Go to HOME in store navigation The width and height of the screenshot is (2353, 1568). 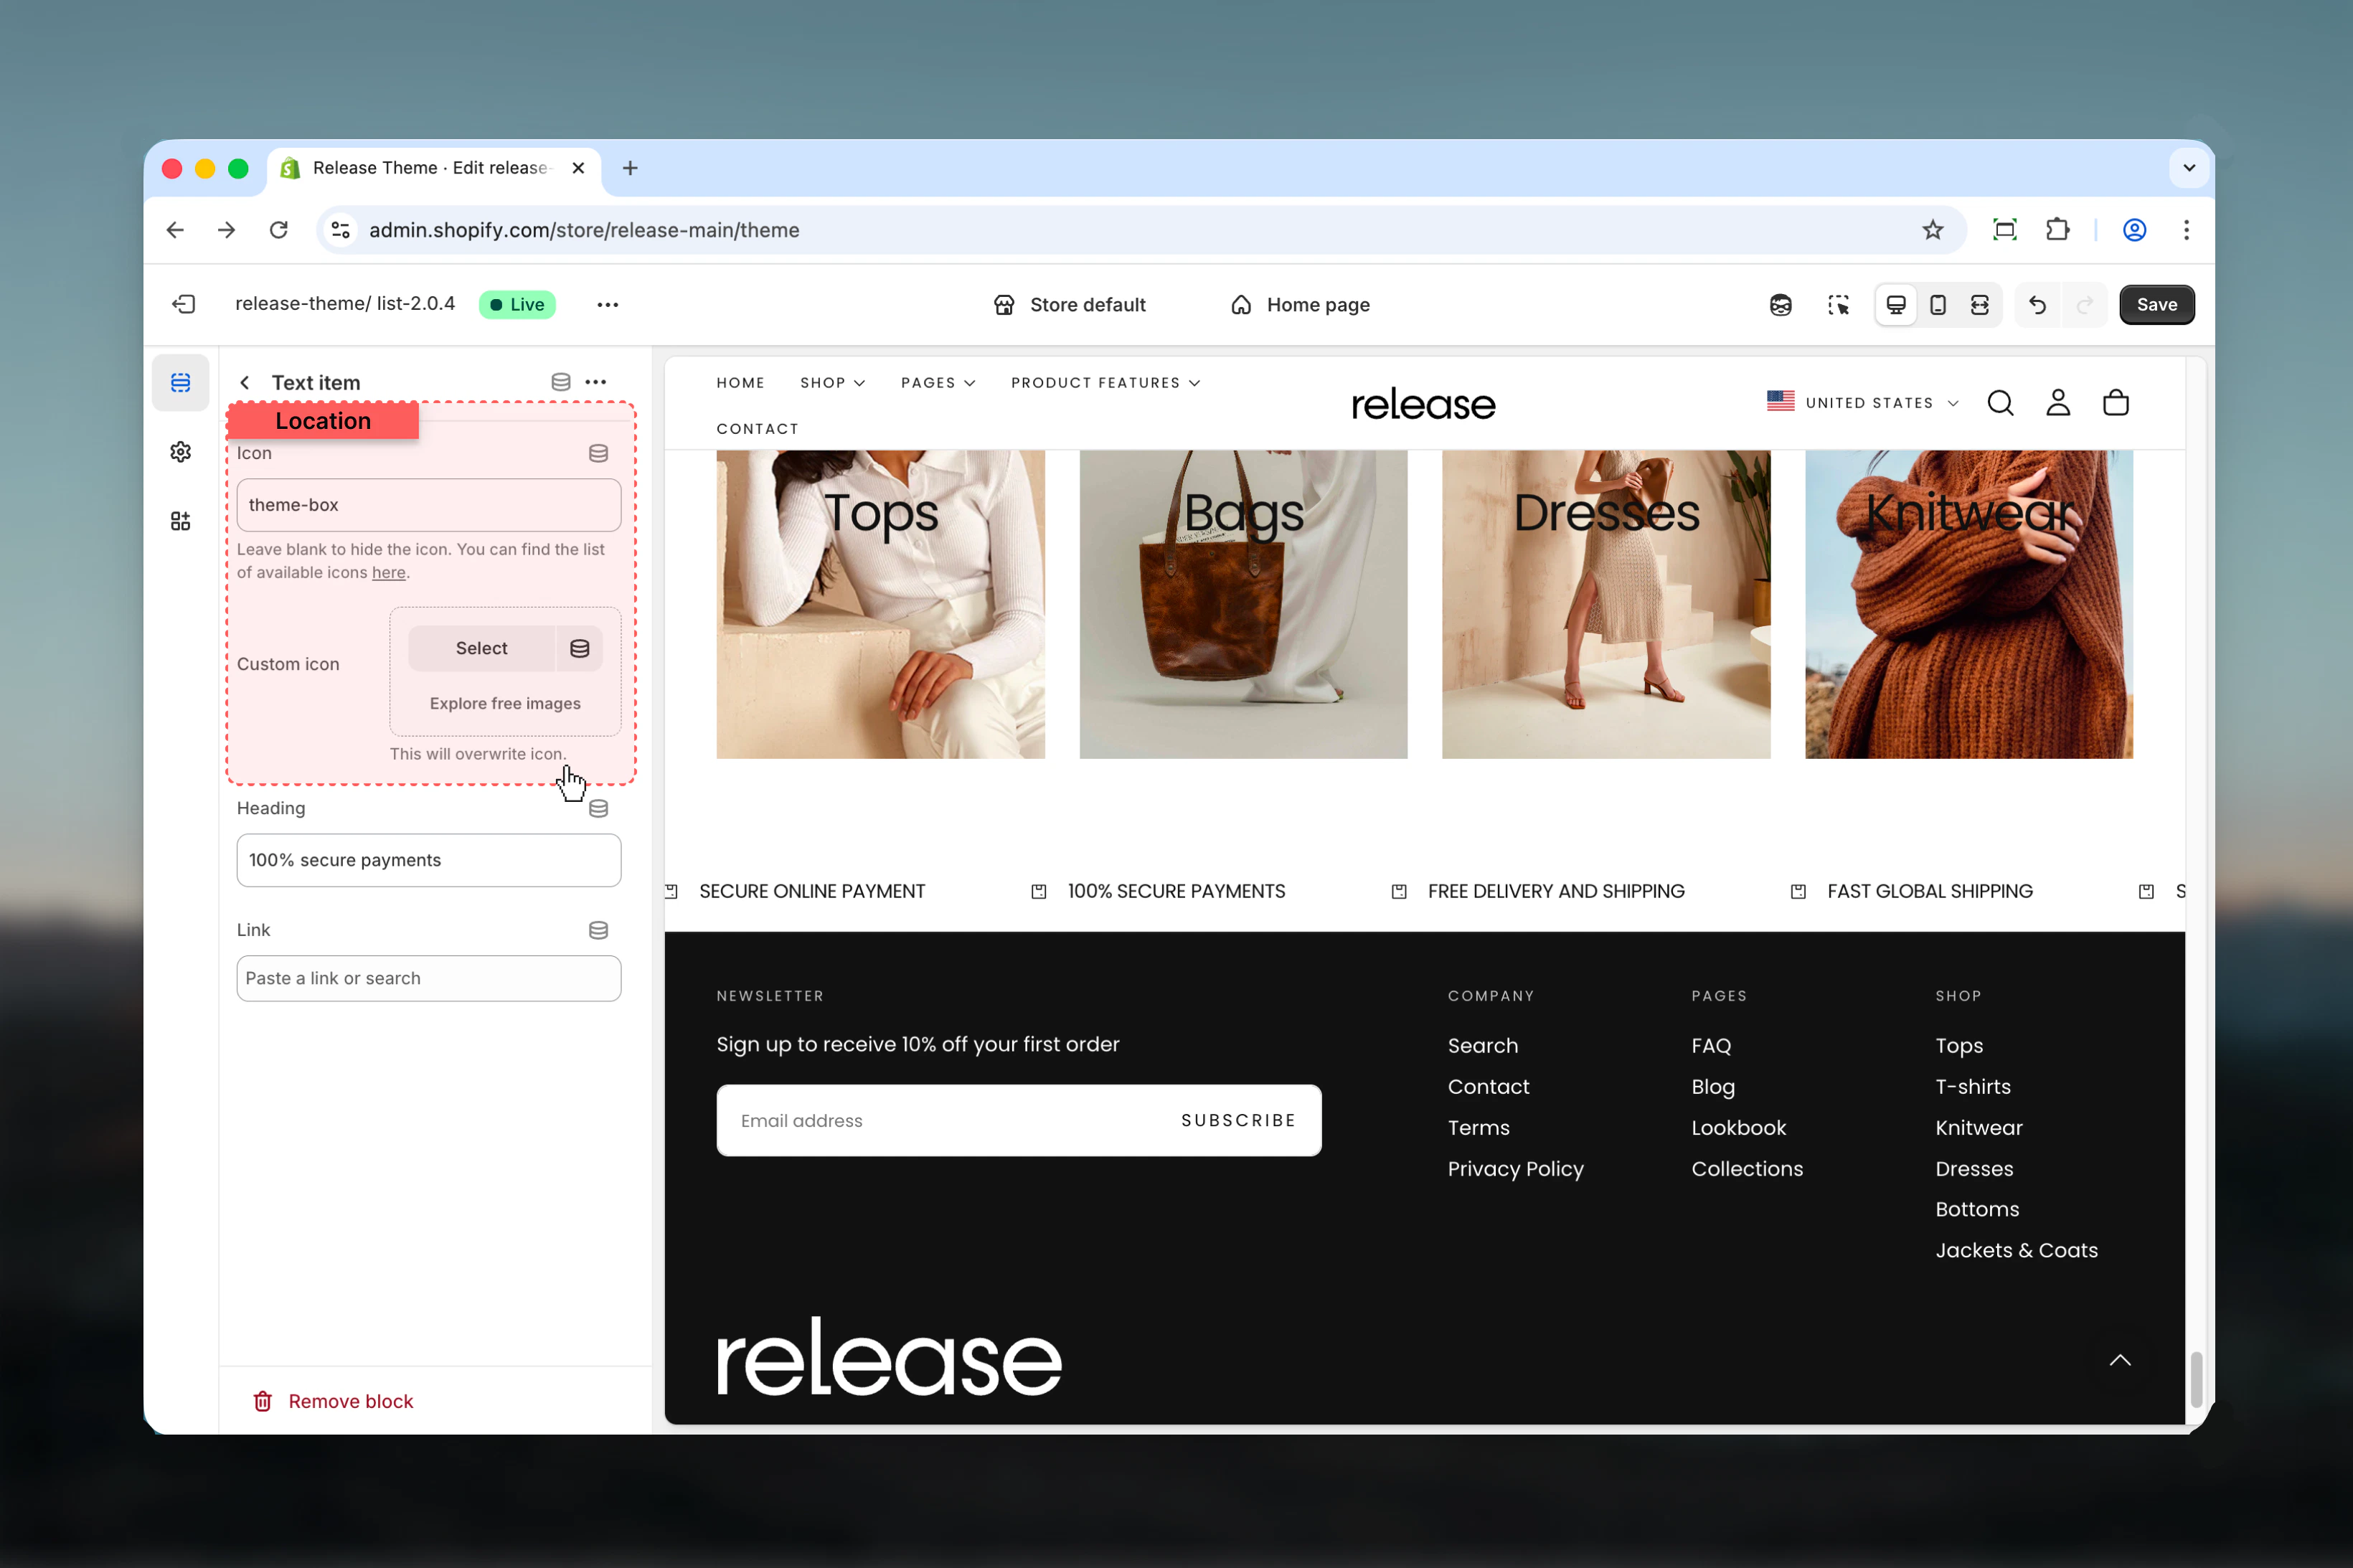point(740,383)
